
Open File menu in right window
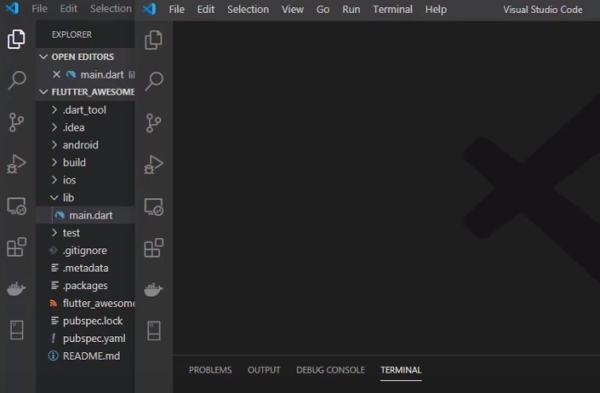[176, 9]
